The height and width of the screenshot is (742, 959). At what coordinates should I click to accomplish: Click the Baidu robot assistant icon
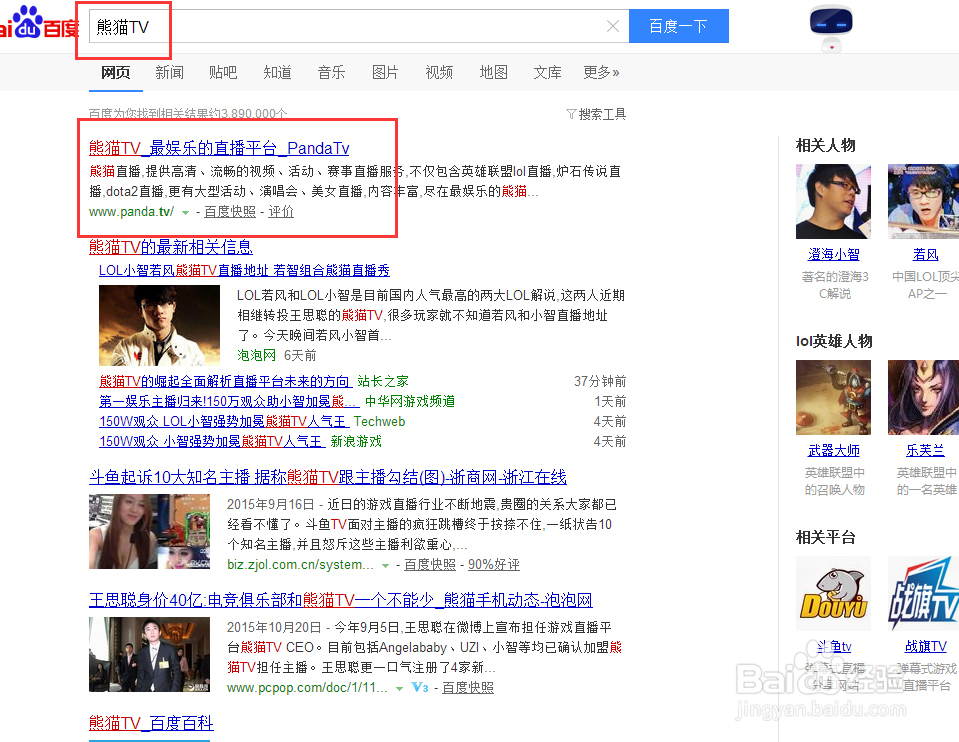[x=831, y=28]
